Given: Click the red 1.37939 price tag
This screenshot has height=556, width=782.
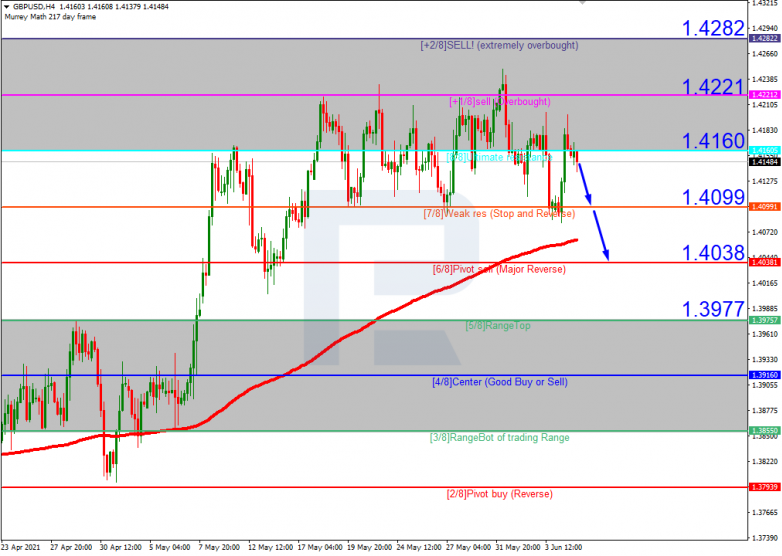Looking at the screenshot, I should 764,487.
